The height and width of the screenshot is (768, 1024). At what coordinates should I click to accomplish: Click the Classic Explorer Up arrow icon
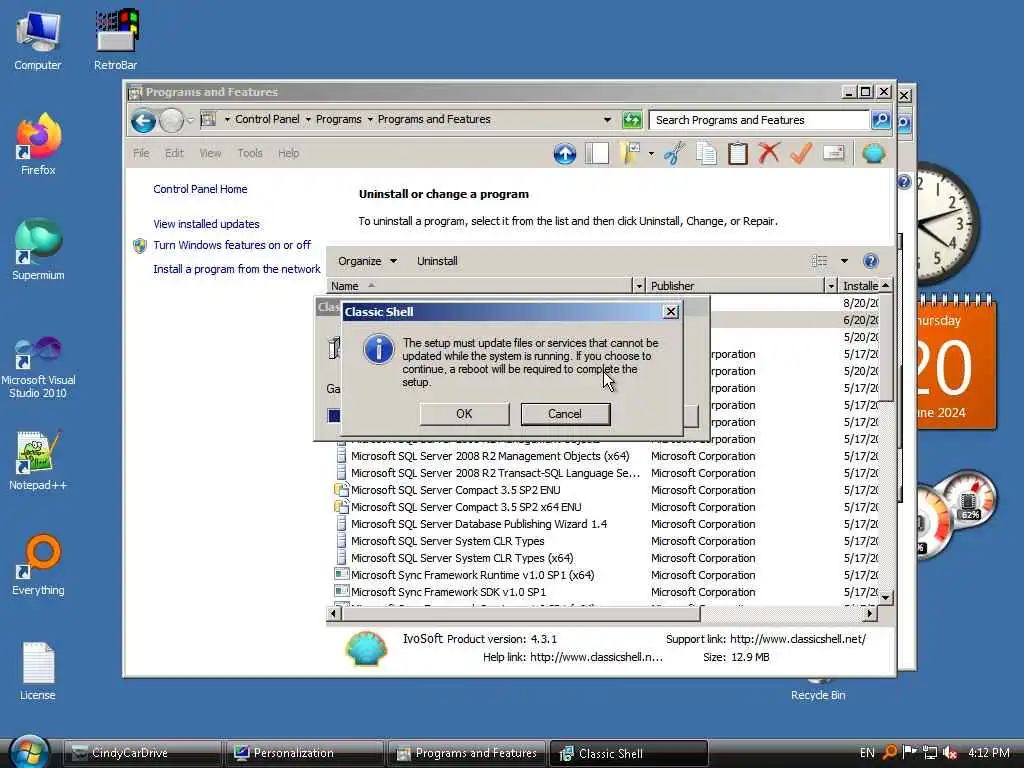tap(565, 154)
